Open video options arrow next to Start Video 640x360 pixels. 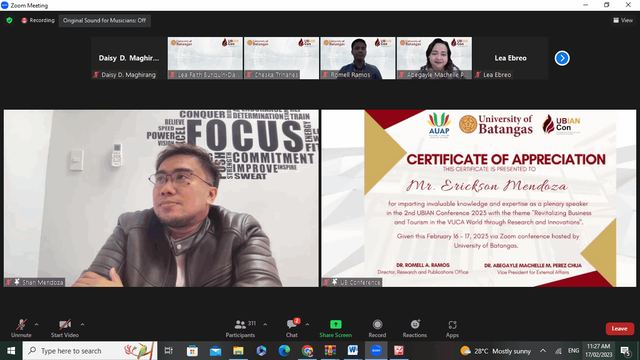pyautogui.click(x=82, y=324)
